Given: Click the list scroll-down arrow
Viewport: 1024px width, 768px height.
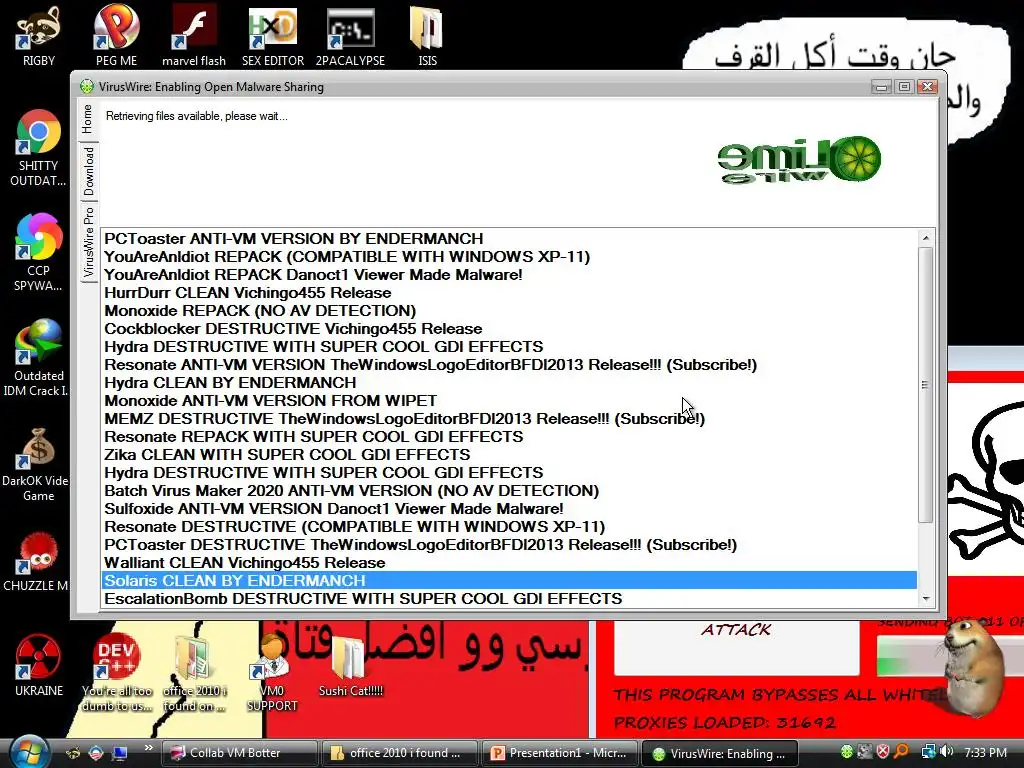Looking at the screenshot, I should click(925, 599).
